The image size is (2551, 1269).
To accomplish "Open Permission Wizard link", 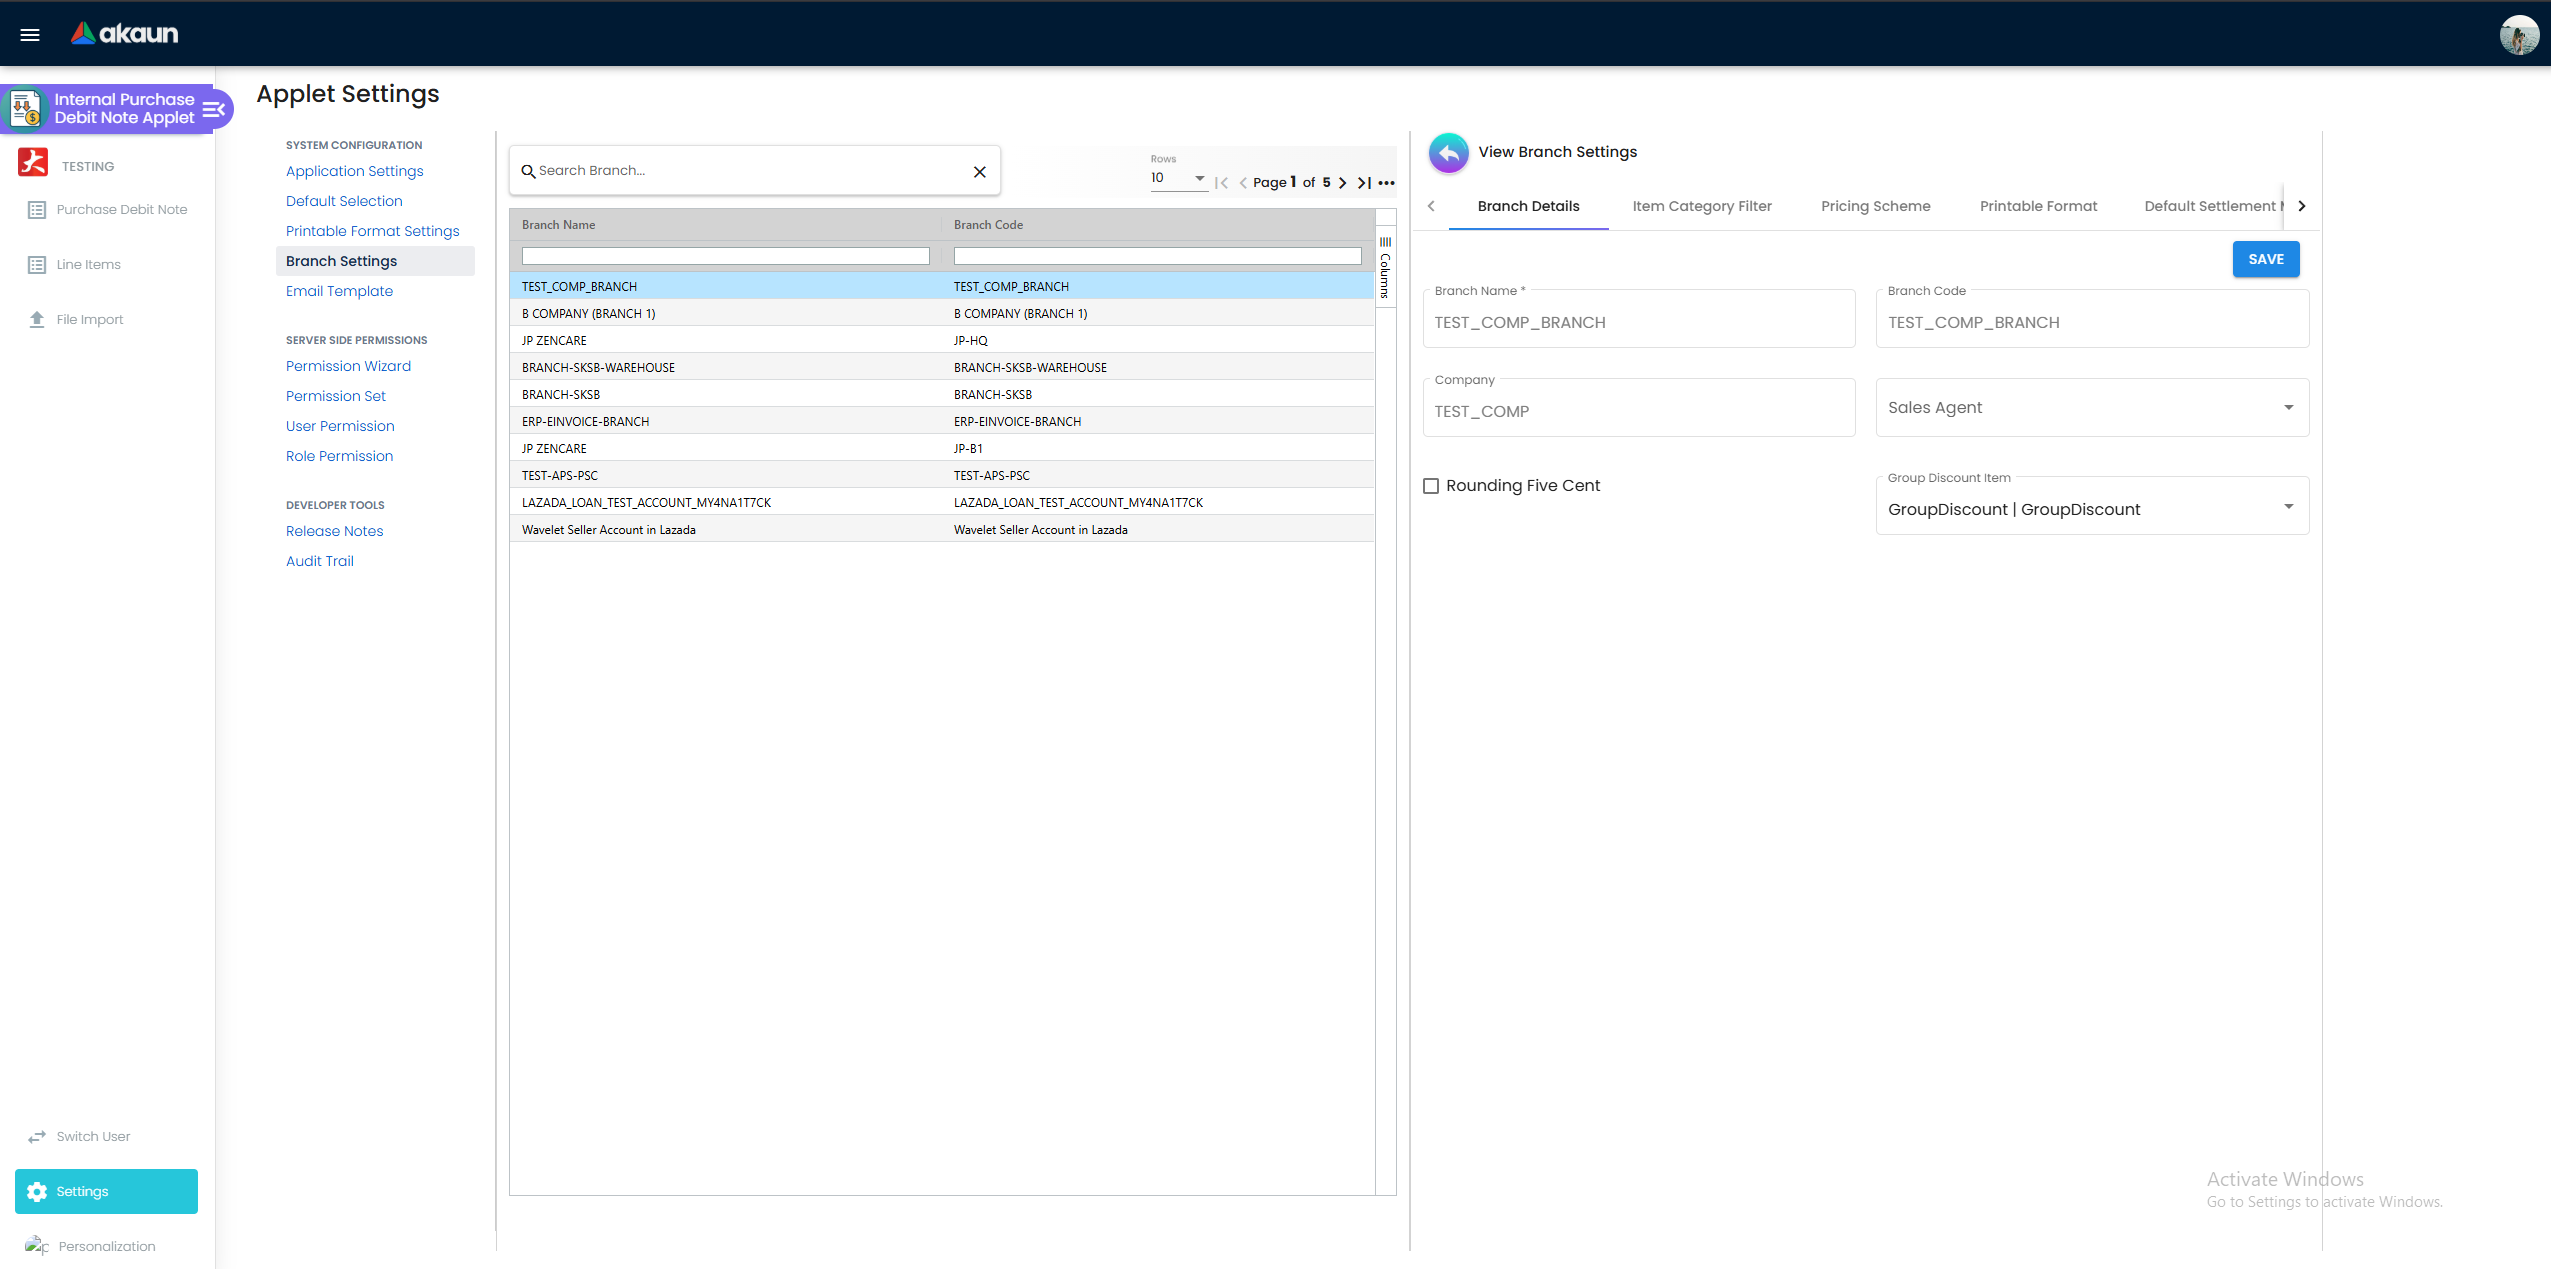I will pyautogui.click(x=348, y=366).
